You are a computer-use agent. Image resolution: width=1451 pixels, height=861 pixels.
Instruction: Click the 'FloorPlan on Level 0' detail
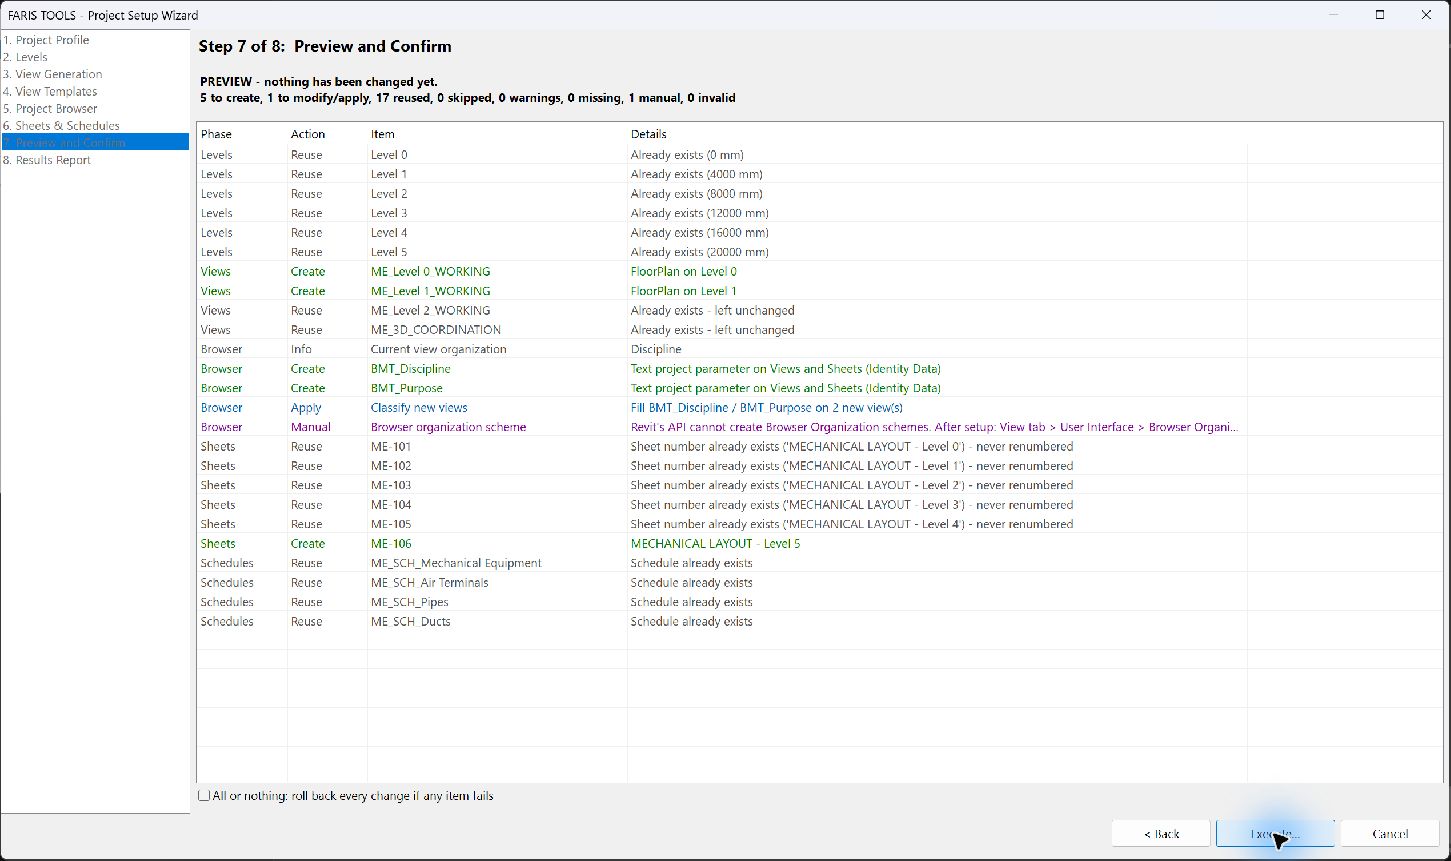pos(684,272)
